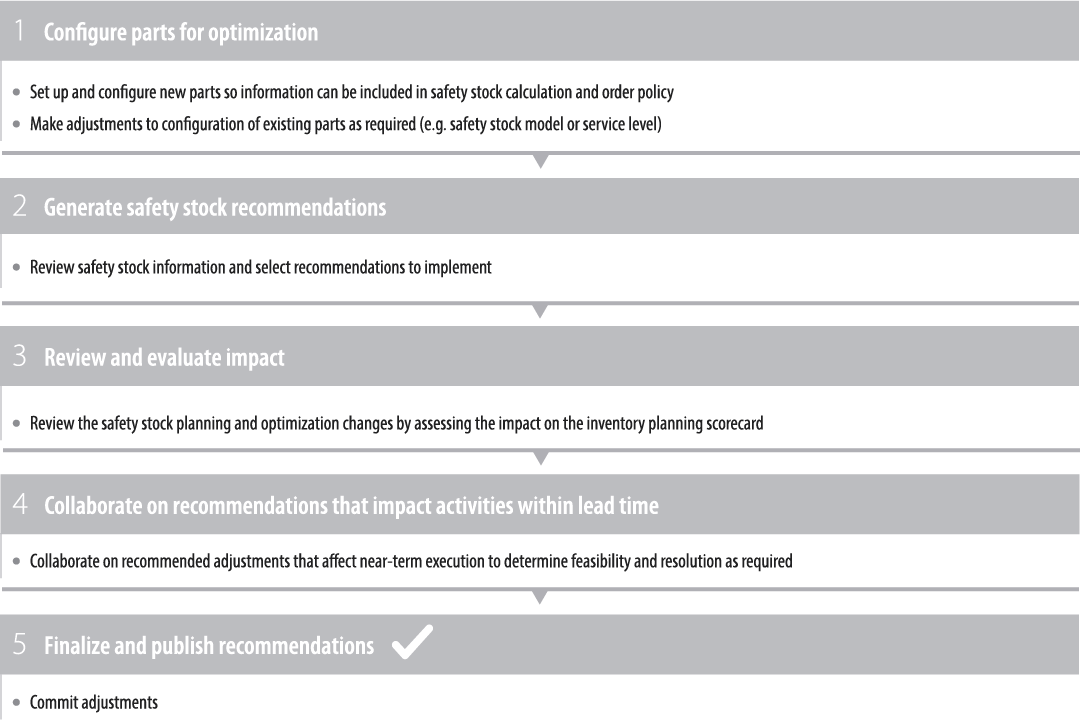
Task: Click the down arrow below step 4
Action: coord(540,598)
